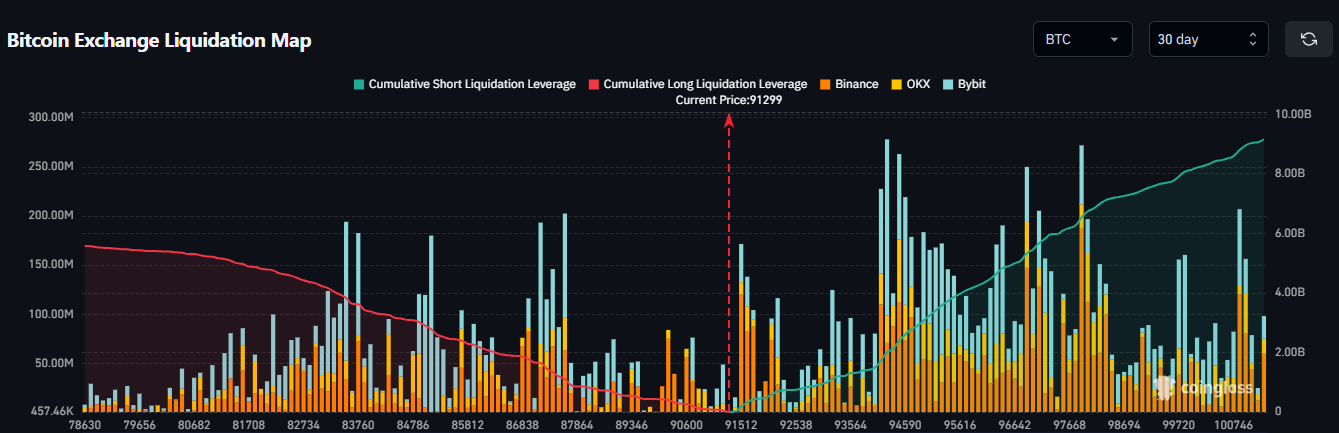The height and width of the screenshot is (433, 1339).
Task: Click the 95616 price axis label
Action: pyautogui.click(x=961, y=425)
